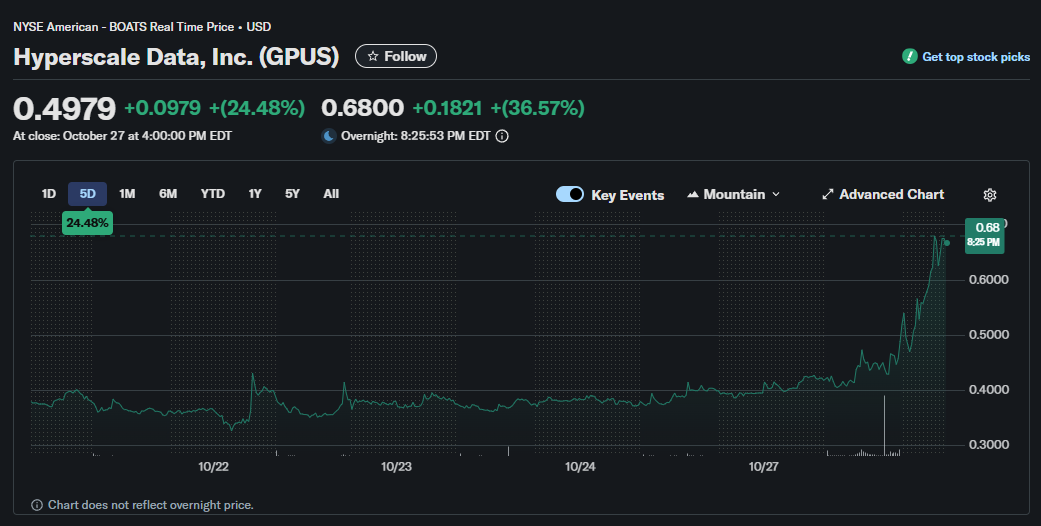Click the 10/24 date axis label
Image resolution: width=1041 pixels, height=526 pixels.
coord(580,467)
